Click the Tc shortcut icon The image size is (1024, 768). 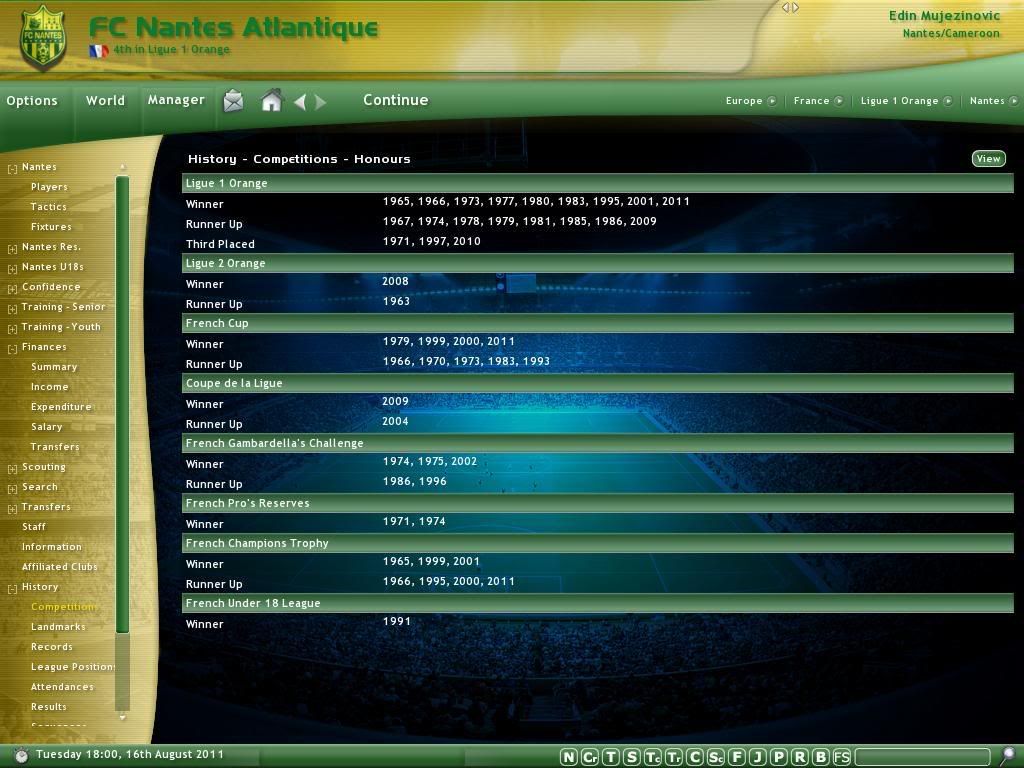(x=652, y=757)
